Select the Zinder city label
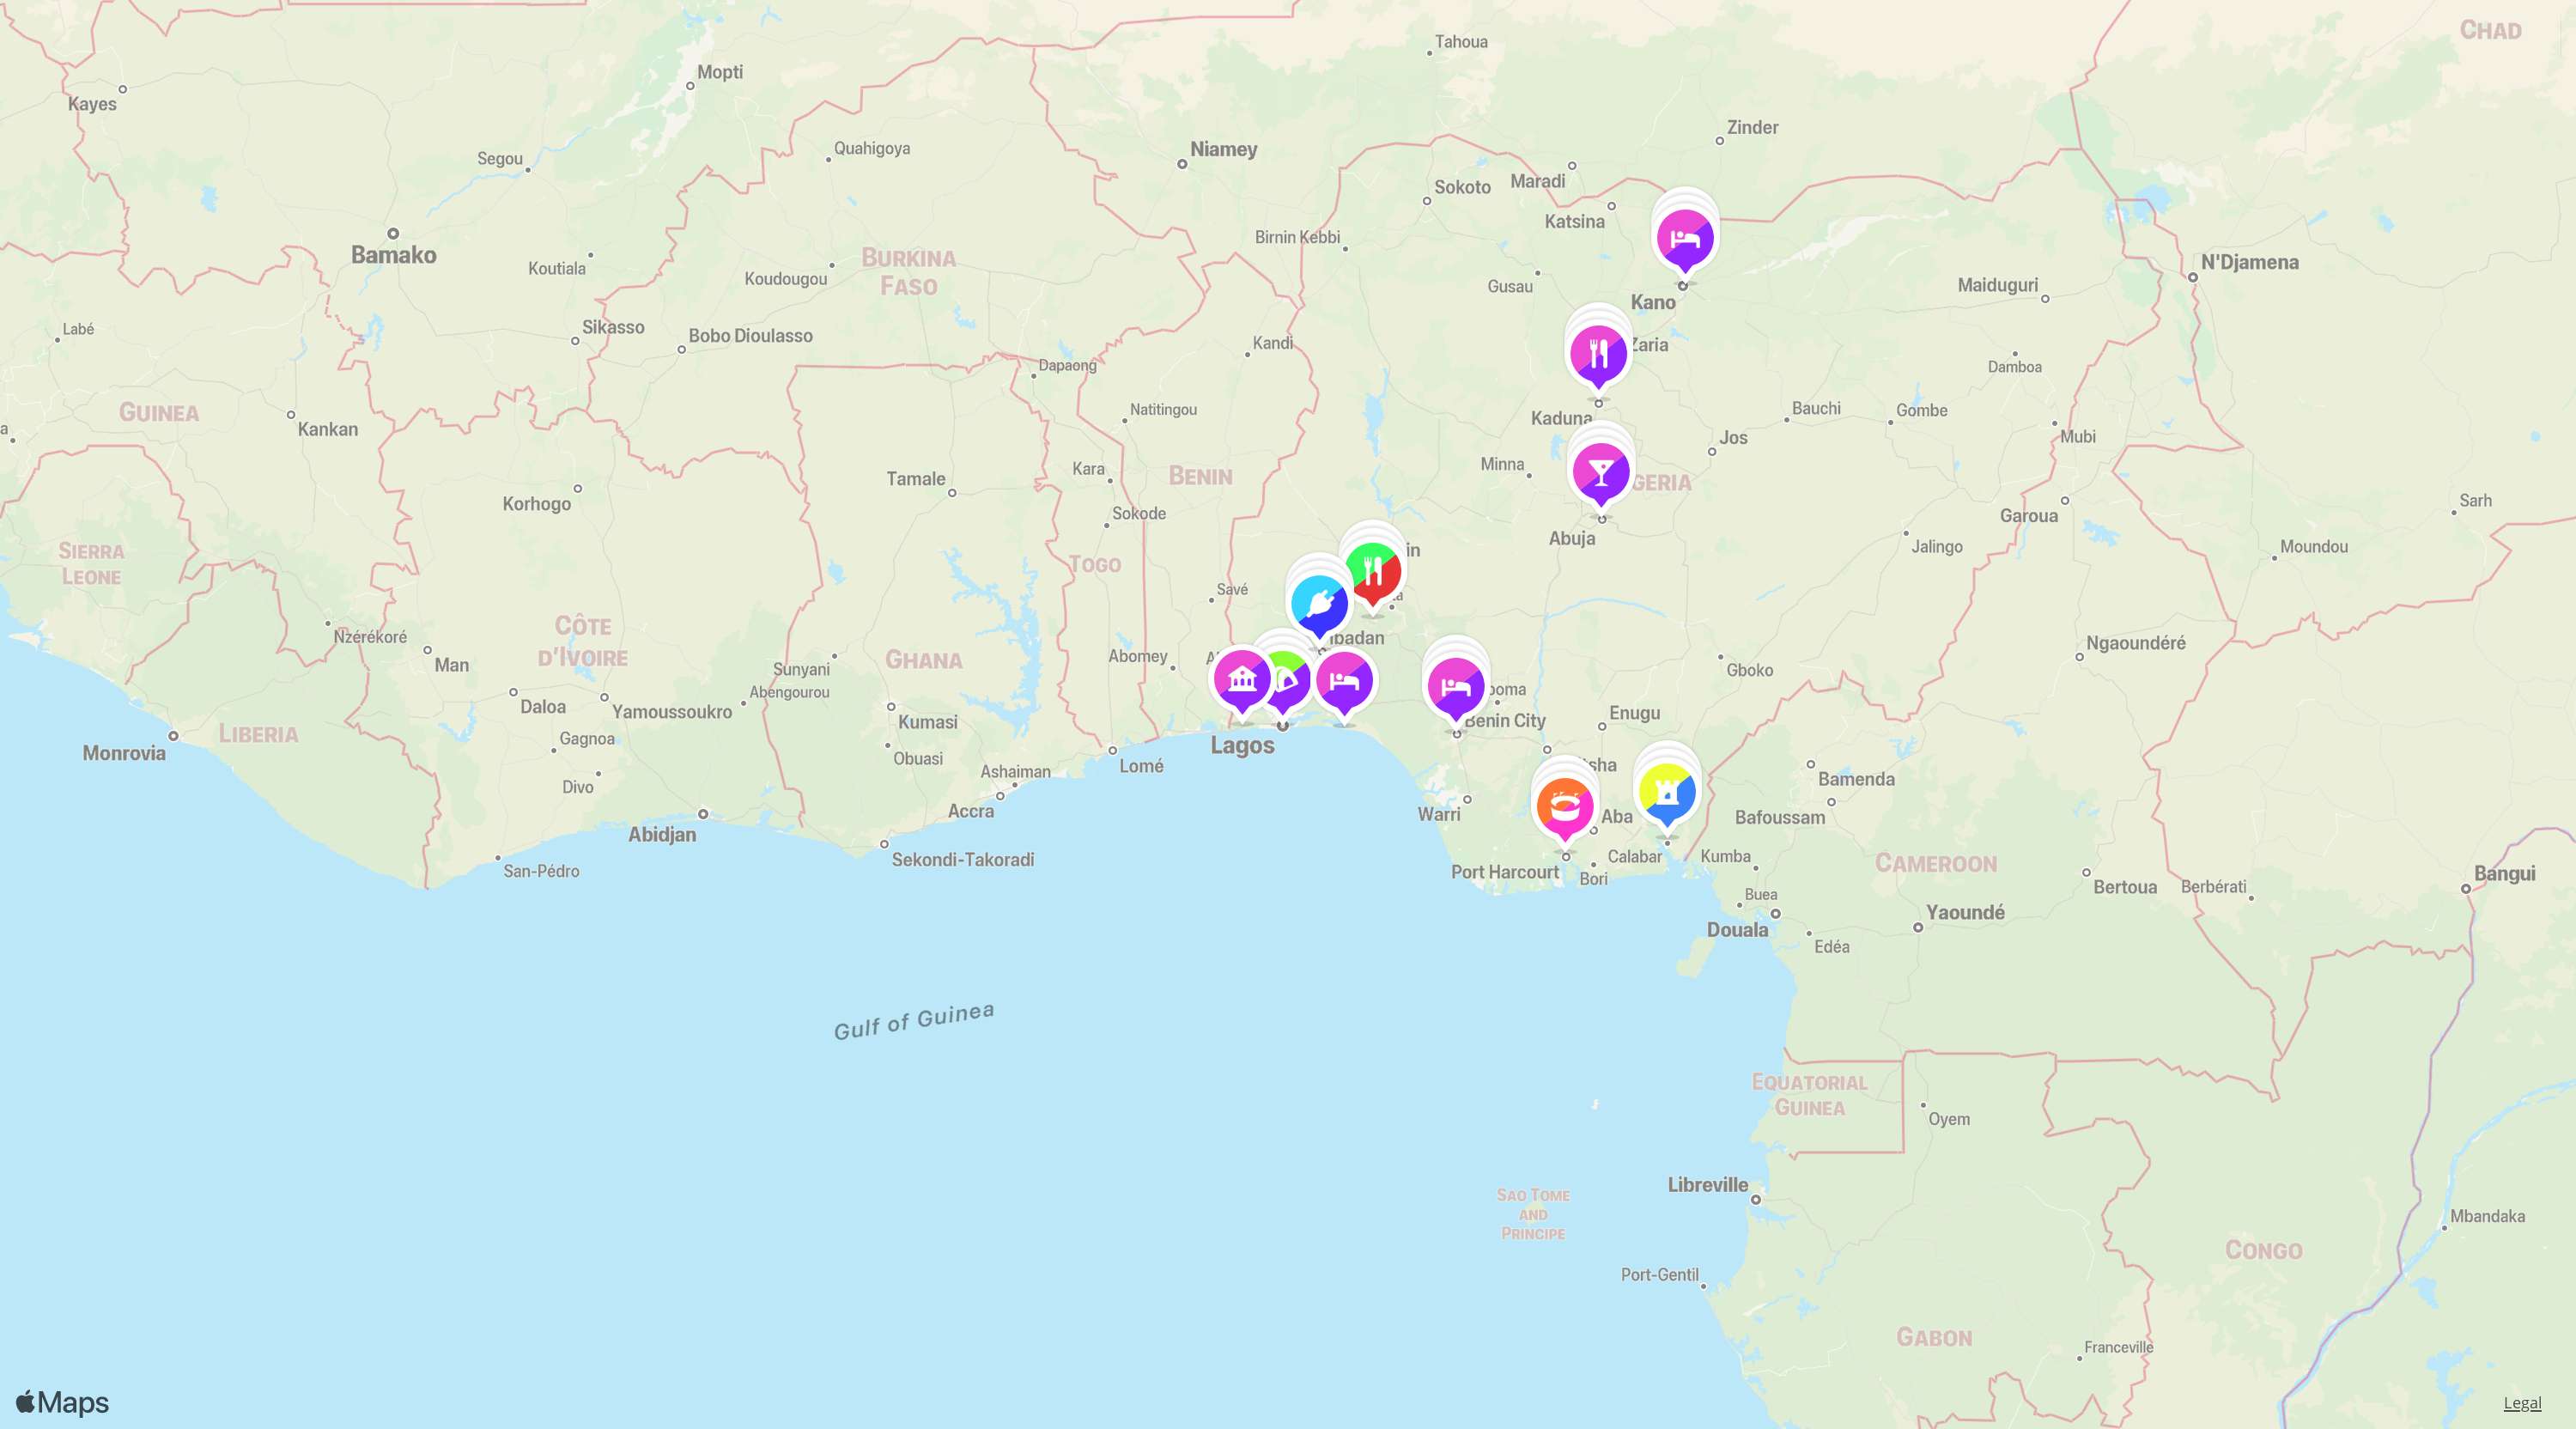The height and width of the screenshot is (1429, 2576). point(1752,127)
